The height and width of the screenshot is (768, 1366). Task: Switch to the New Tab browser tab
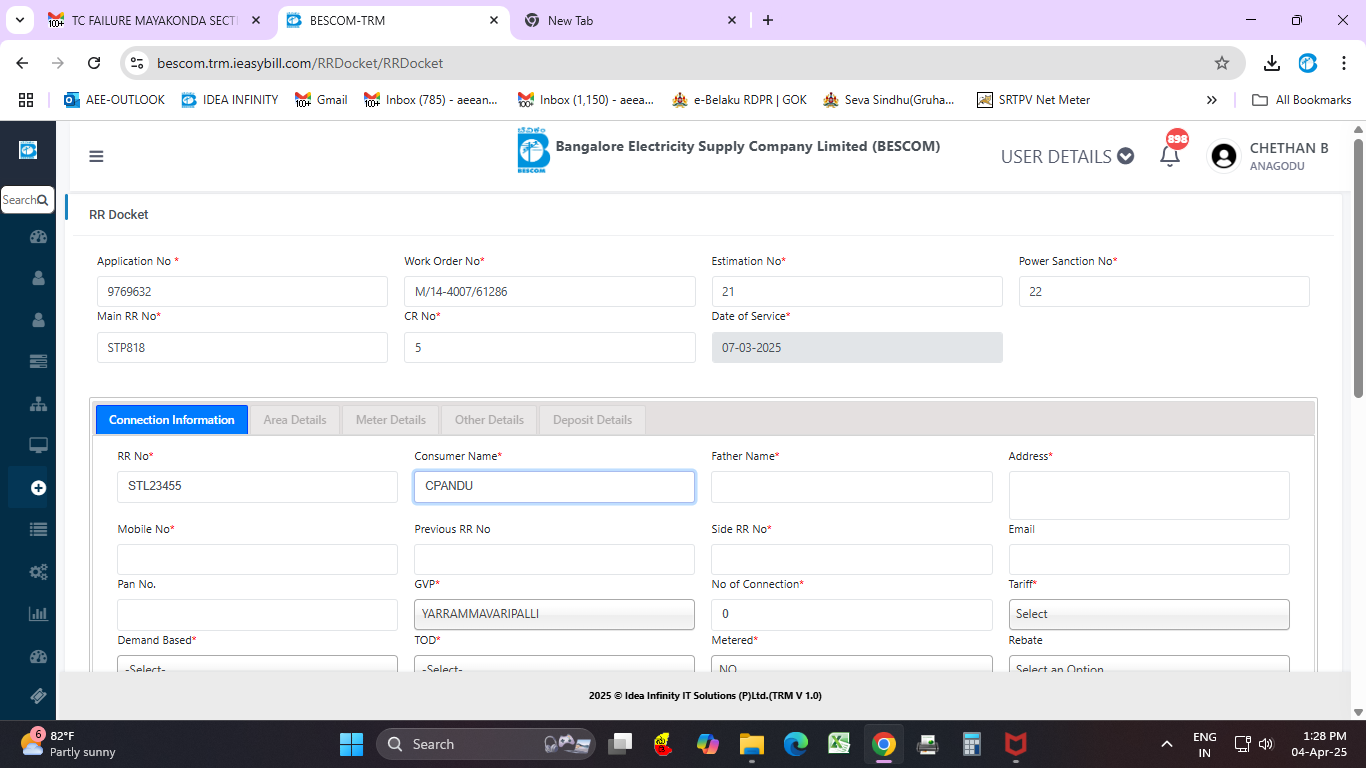tap(630, 20)
